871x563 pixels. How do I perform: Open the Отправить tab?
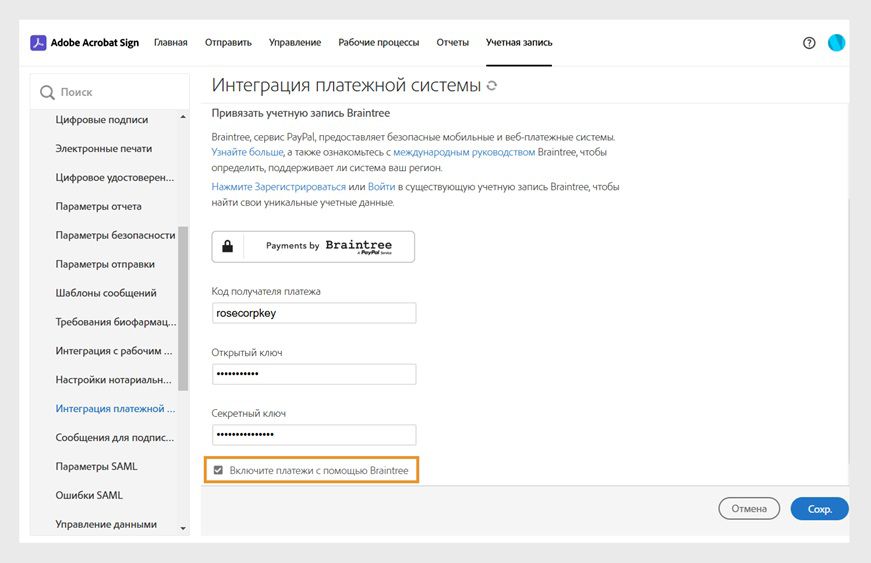[228, 43]
